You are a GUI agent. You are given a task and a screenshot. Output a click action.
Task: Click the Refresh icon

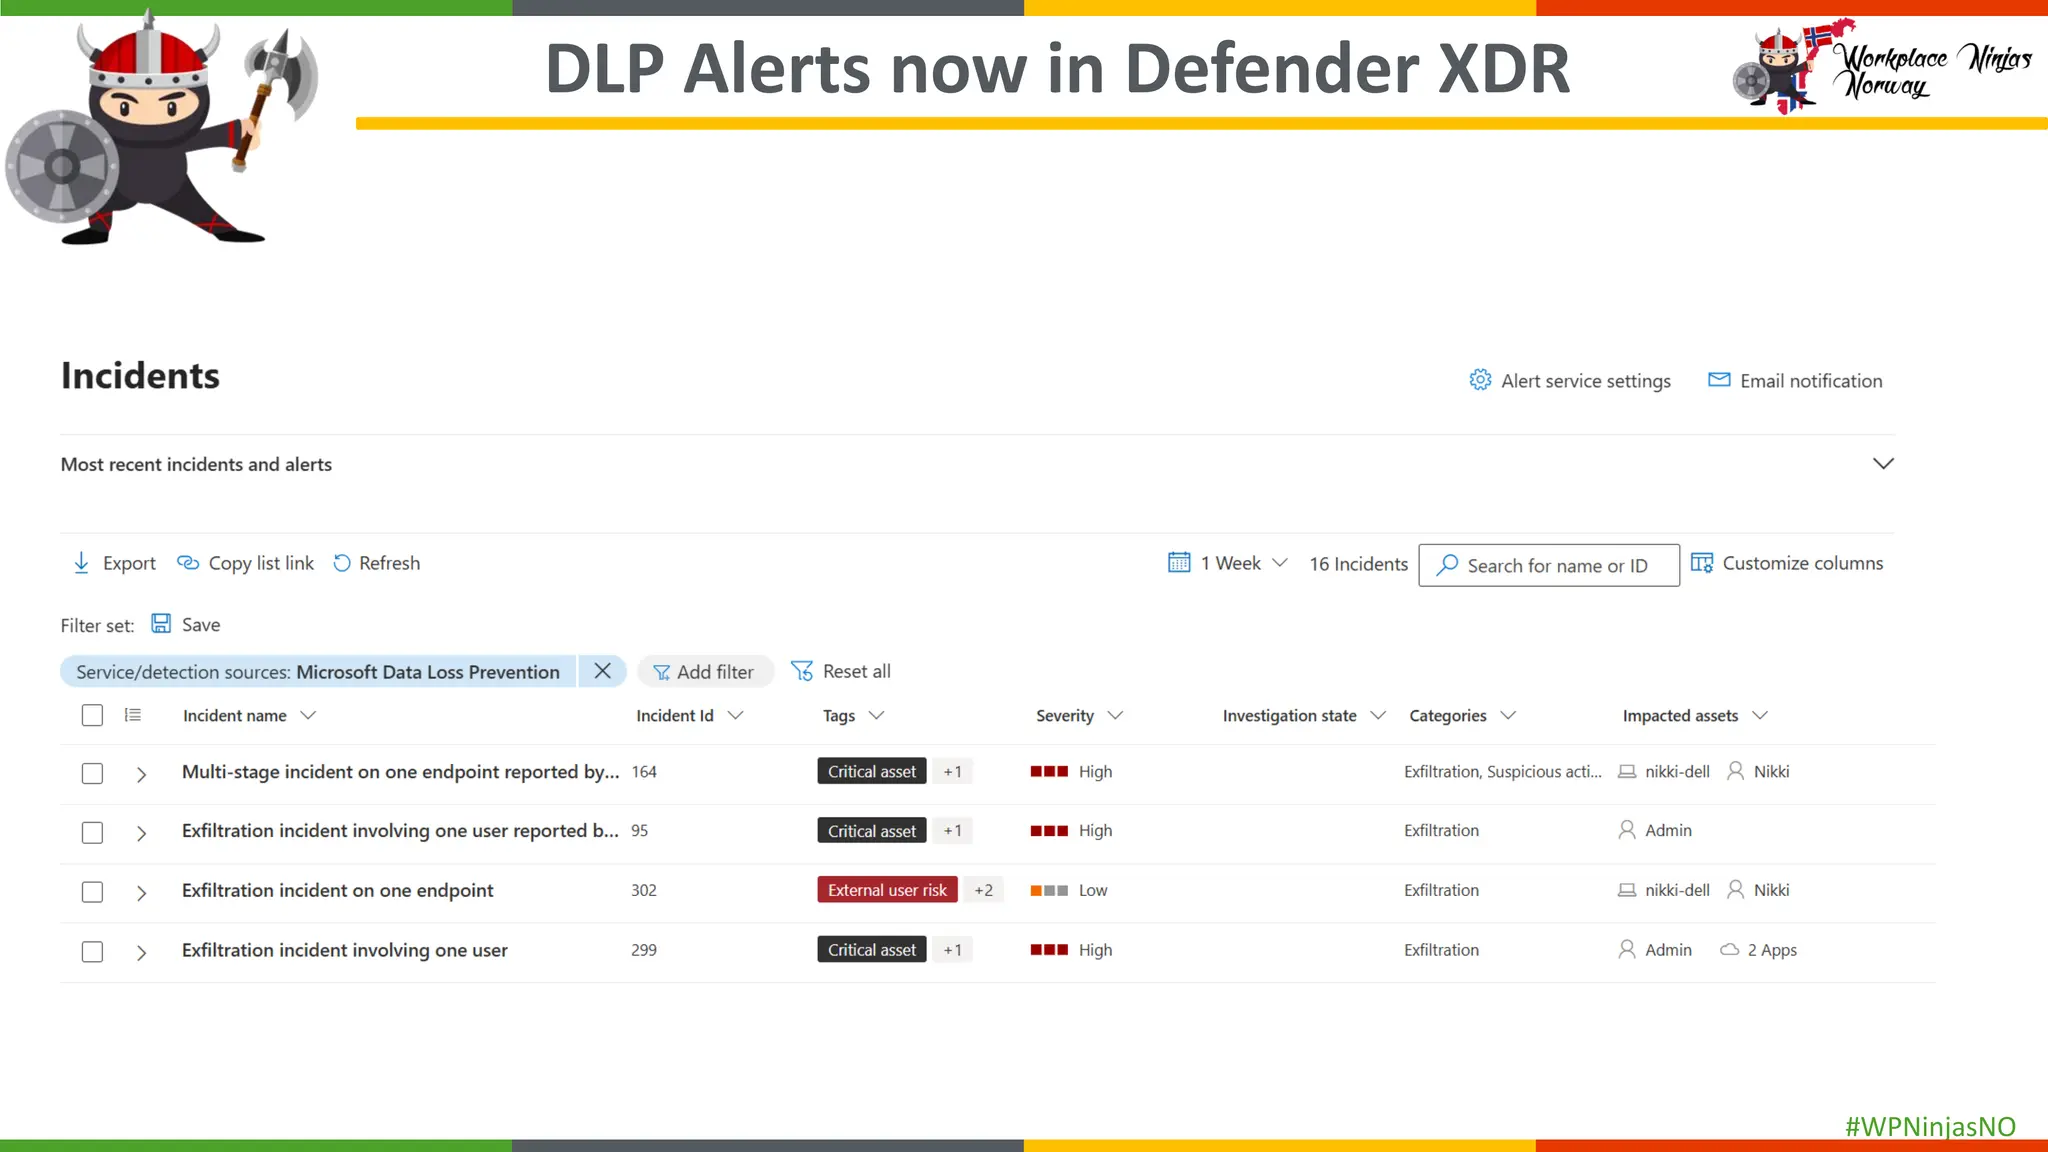(x=342, y=563)
